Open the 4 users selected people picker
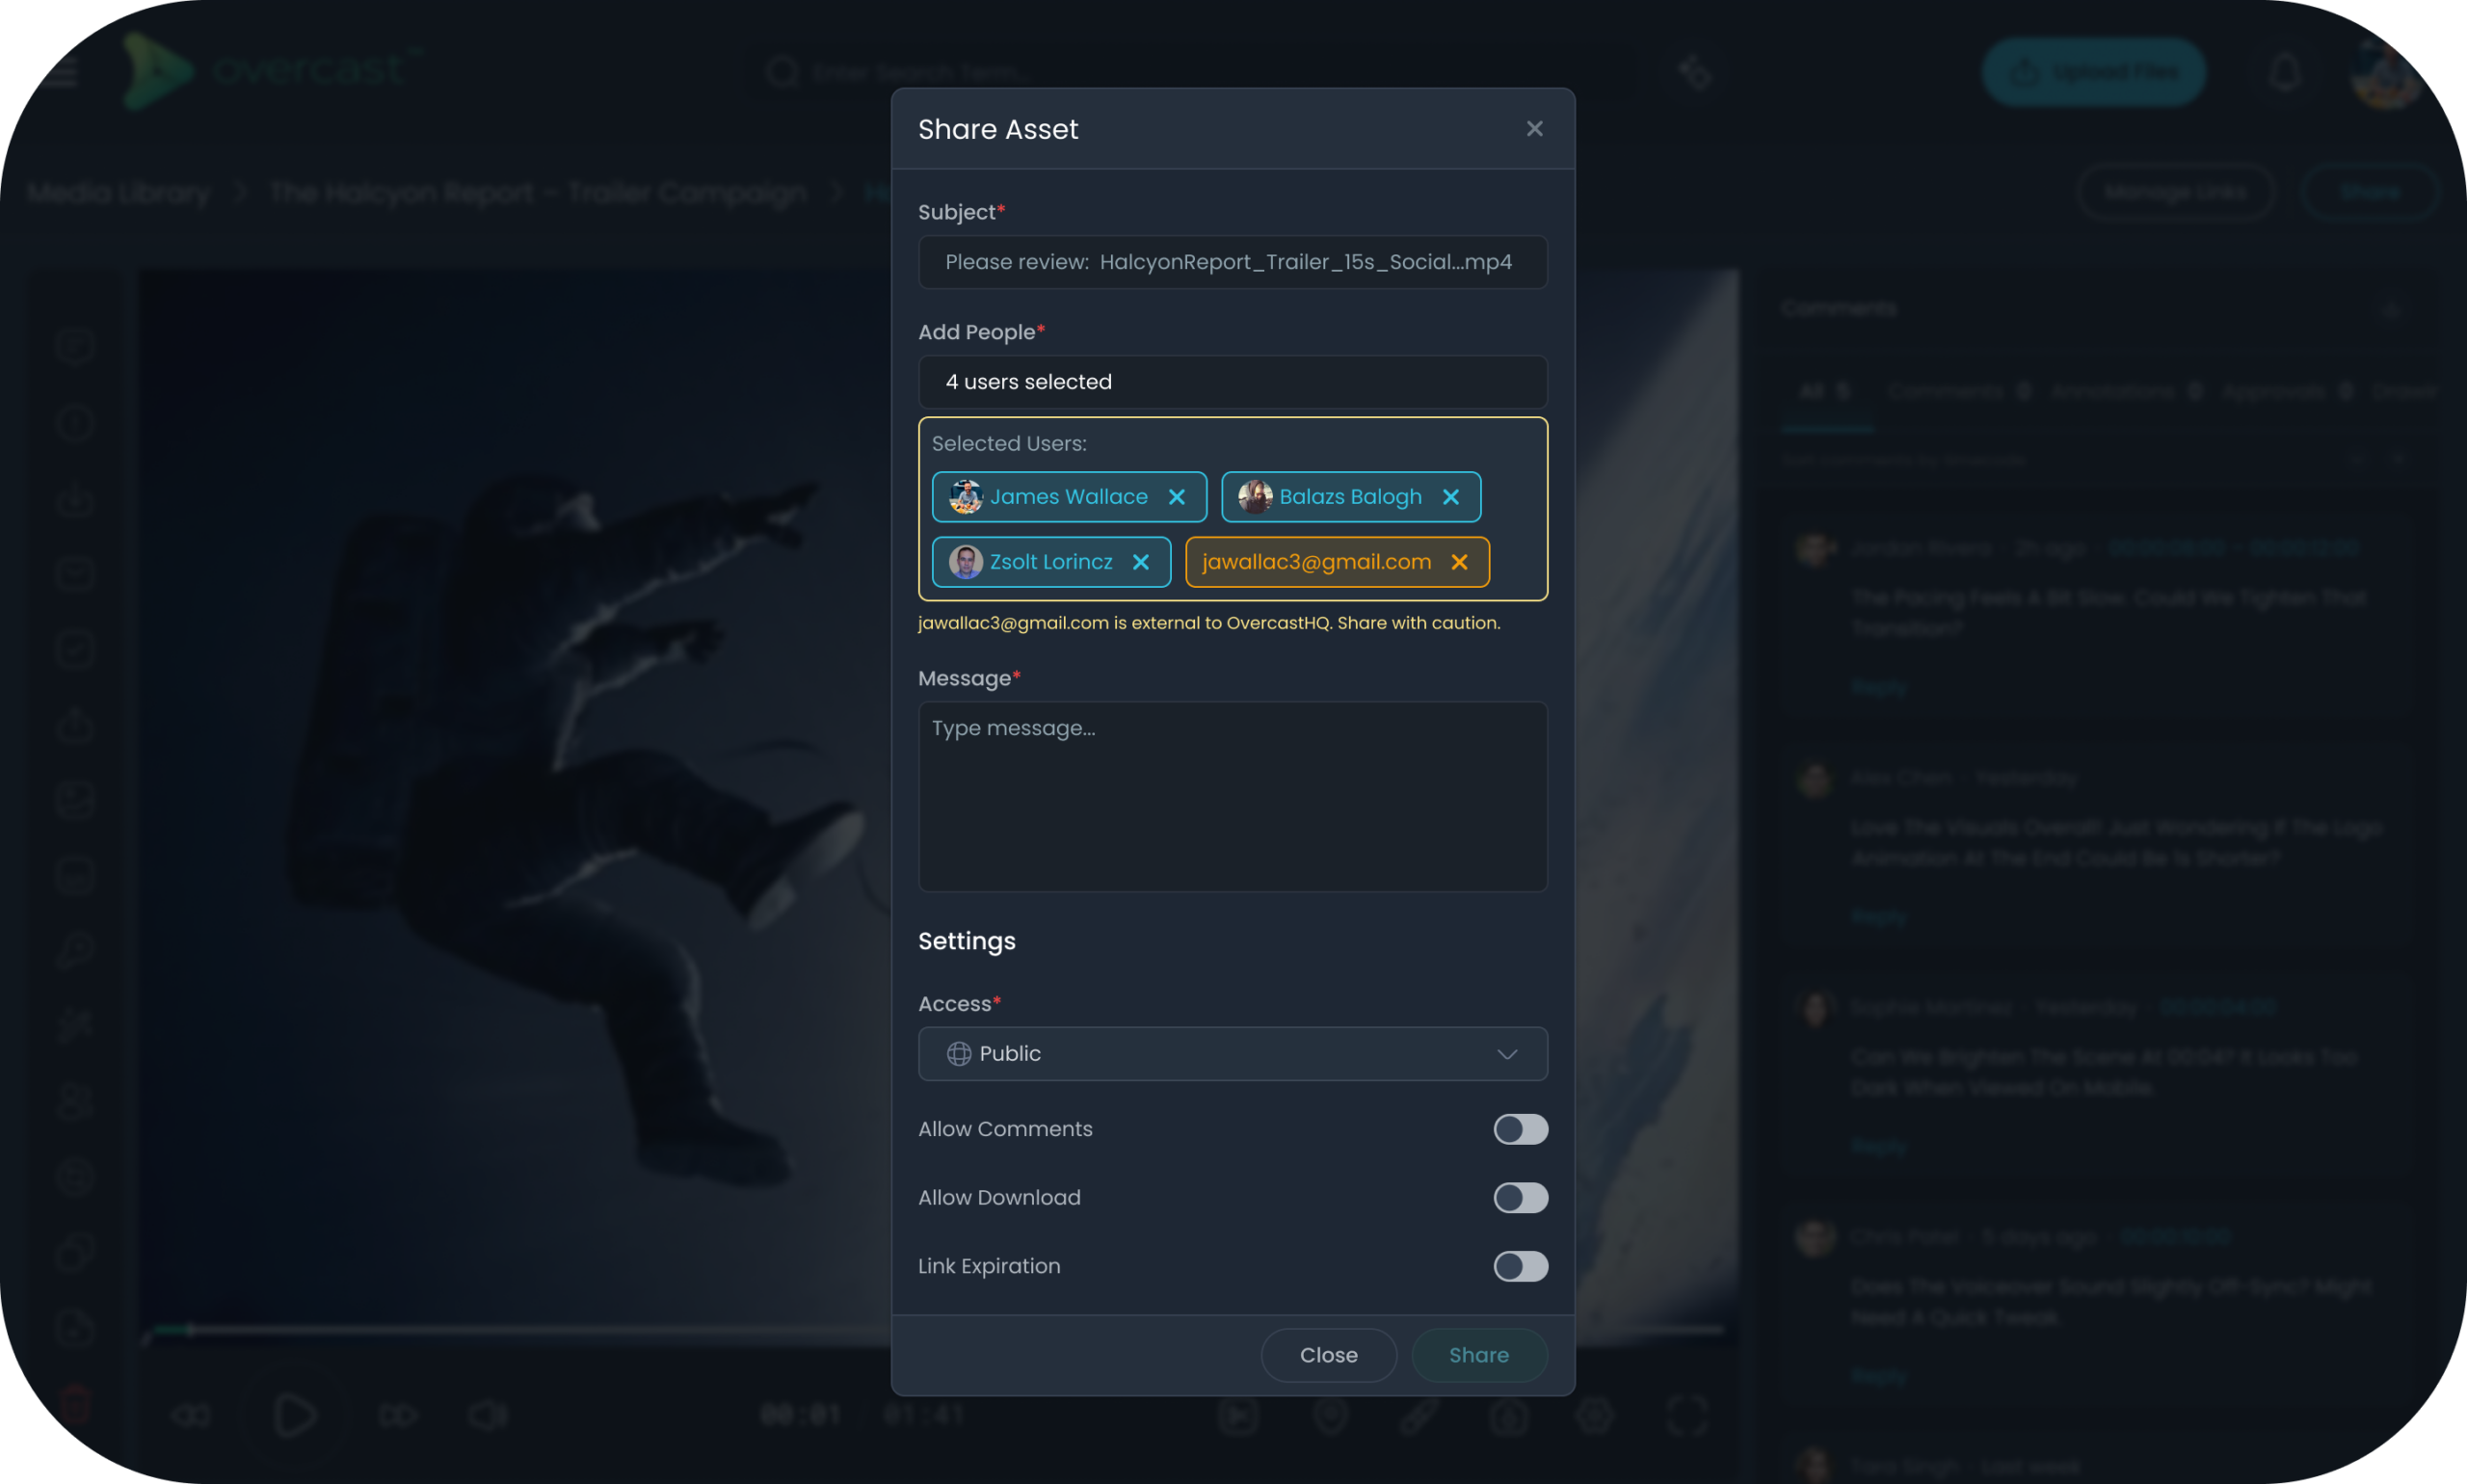 [1232, 382]
